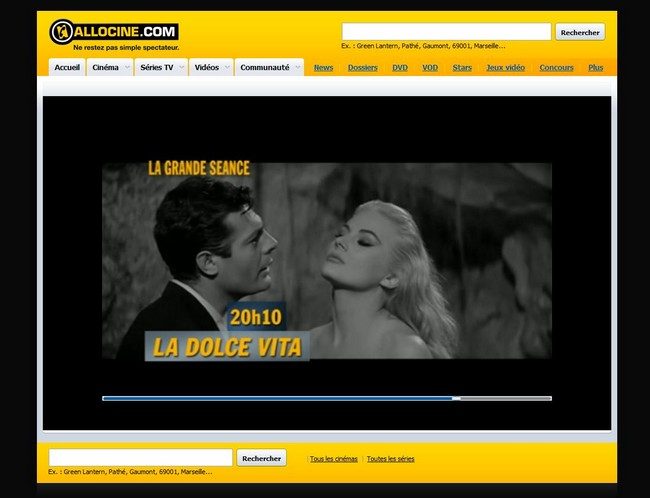The height and width of the screenshot is (498, 650).
Task: Open the Accueil tab
Action: [x=67, y=67]
